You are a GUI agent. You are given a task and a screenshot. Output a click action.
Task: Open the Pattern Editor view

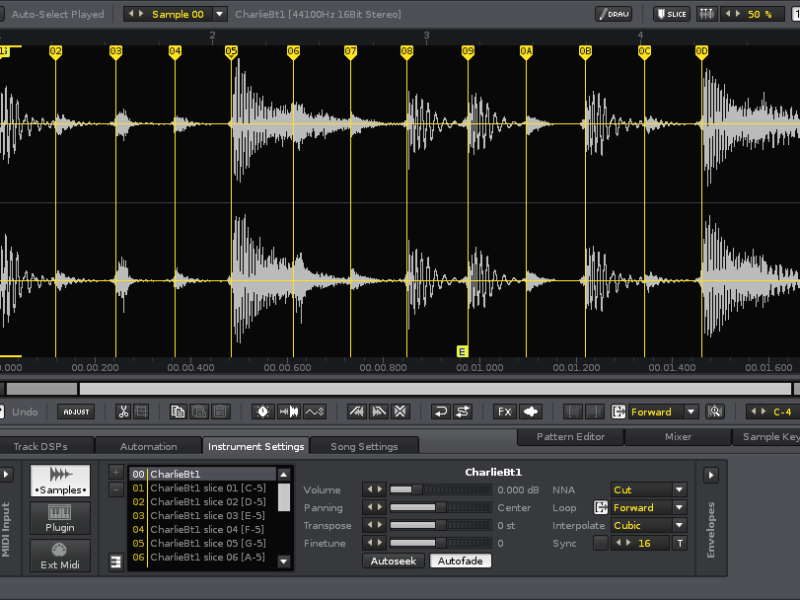(571, 437)
